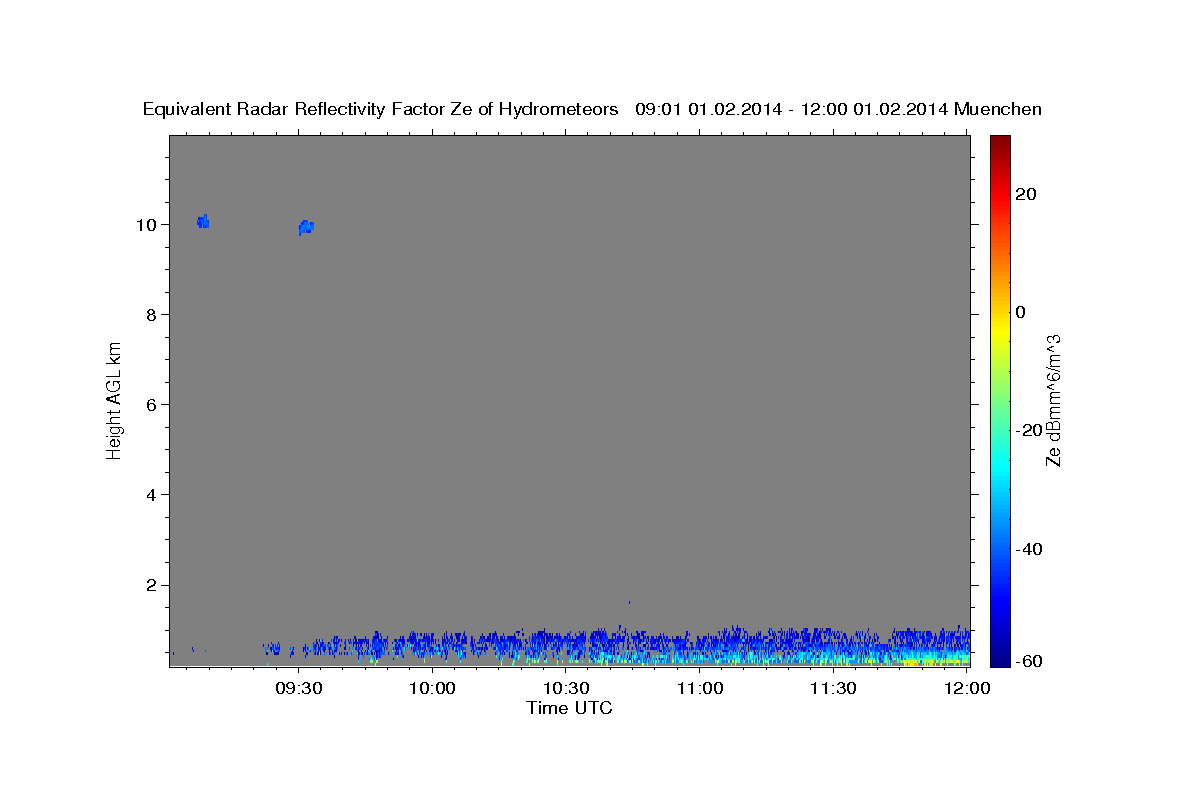This screenshot has height=800, width=1200.
Task: Click the 11:30 time tick label
Action: point(833,688)
